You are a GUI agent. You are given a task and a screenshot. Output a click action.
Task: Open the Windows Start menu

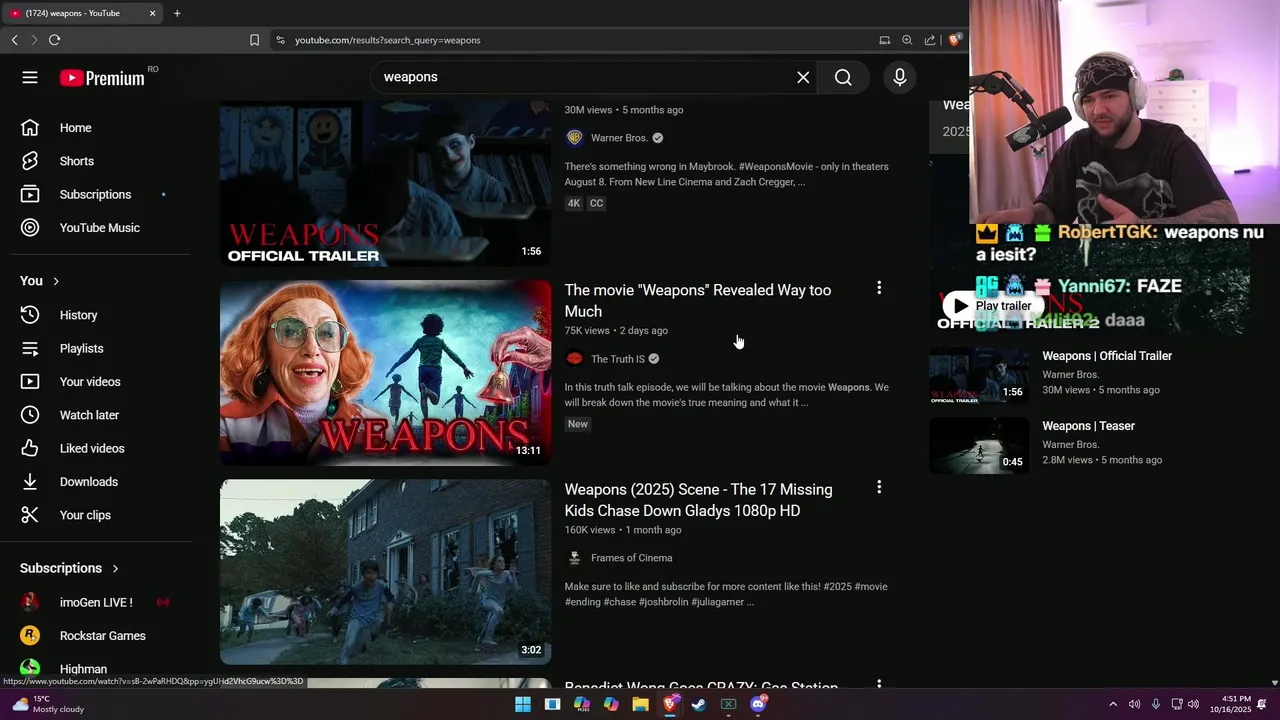[522, 704]
